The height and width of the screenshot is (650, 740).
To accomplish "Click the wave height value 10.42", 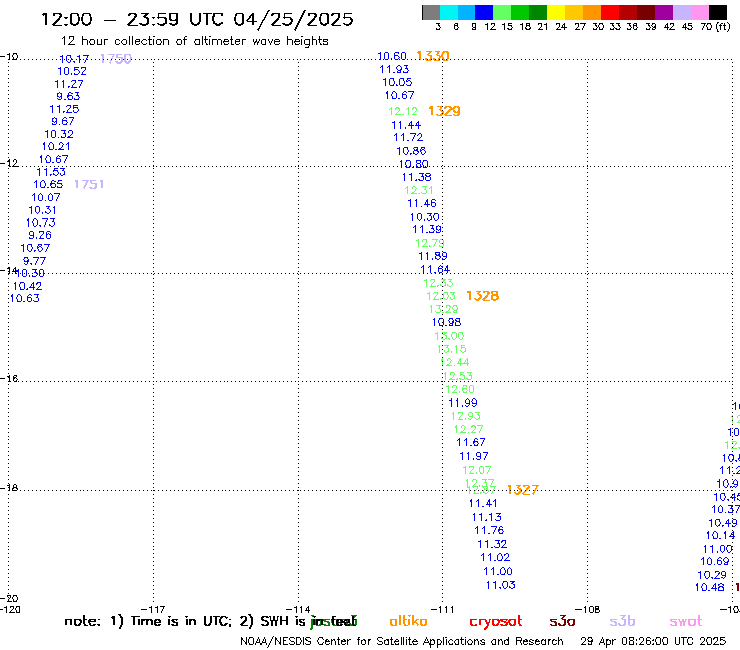I will [x=27, y=286].
